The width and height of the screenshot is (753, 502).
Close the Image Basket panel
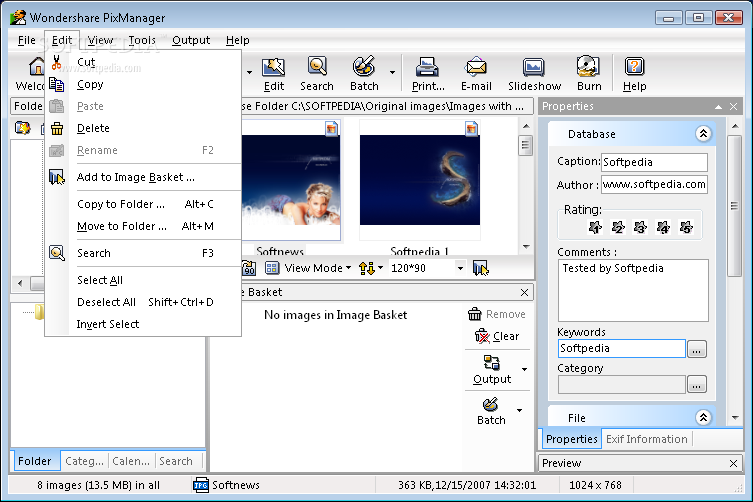(x=524, y=293)
